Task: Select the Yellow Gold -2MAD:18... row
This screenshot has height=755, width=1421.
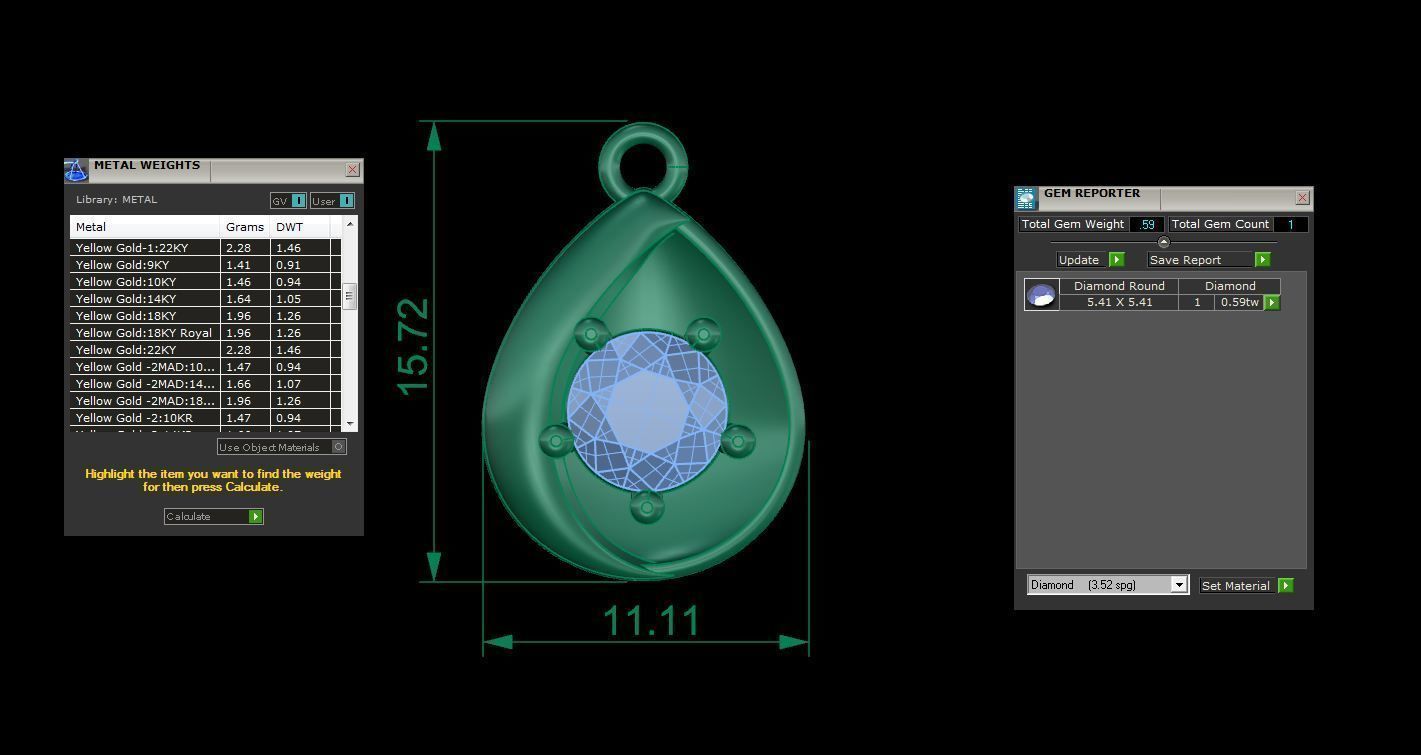Action: tap(205, 401)
